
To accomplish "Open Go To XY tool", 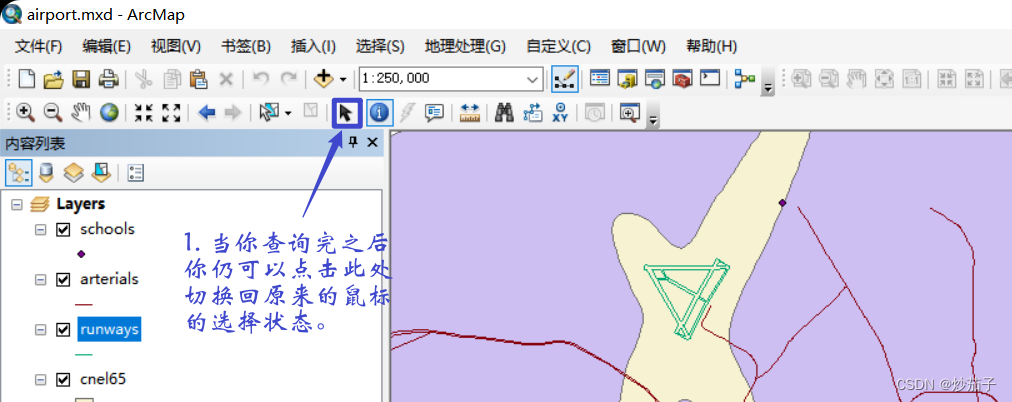I will [x=560, y=113].
